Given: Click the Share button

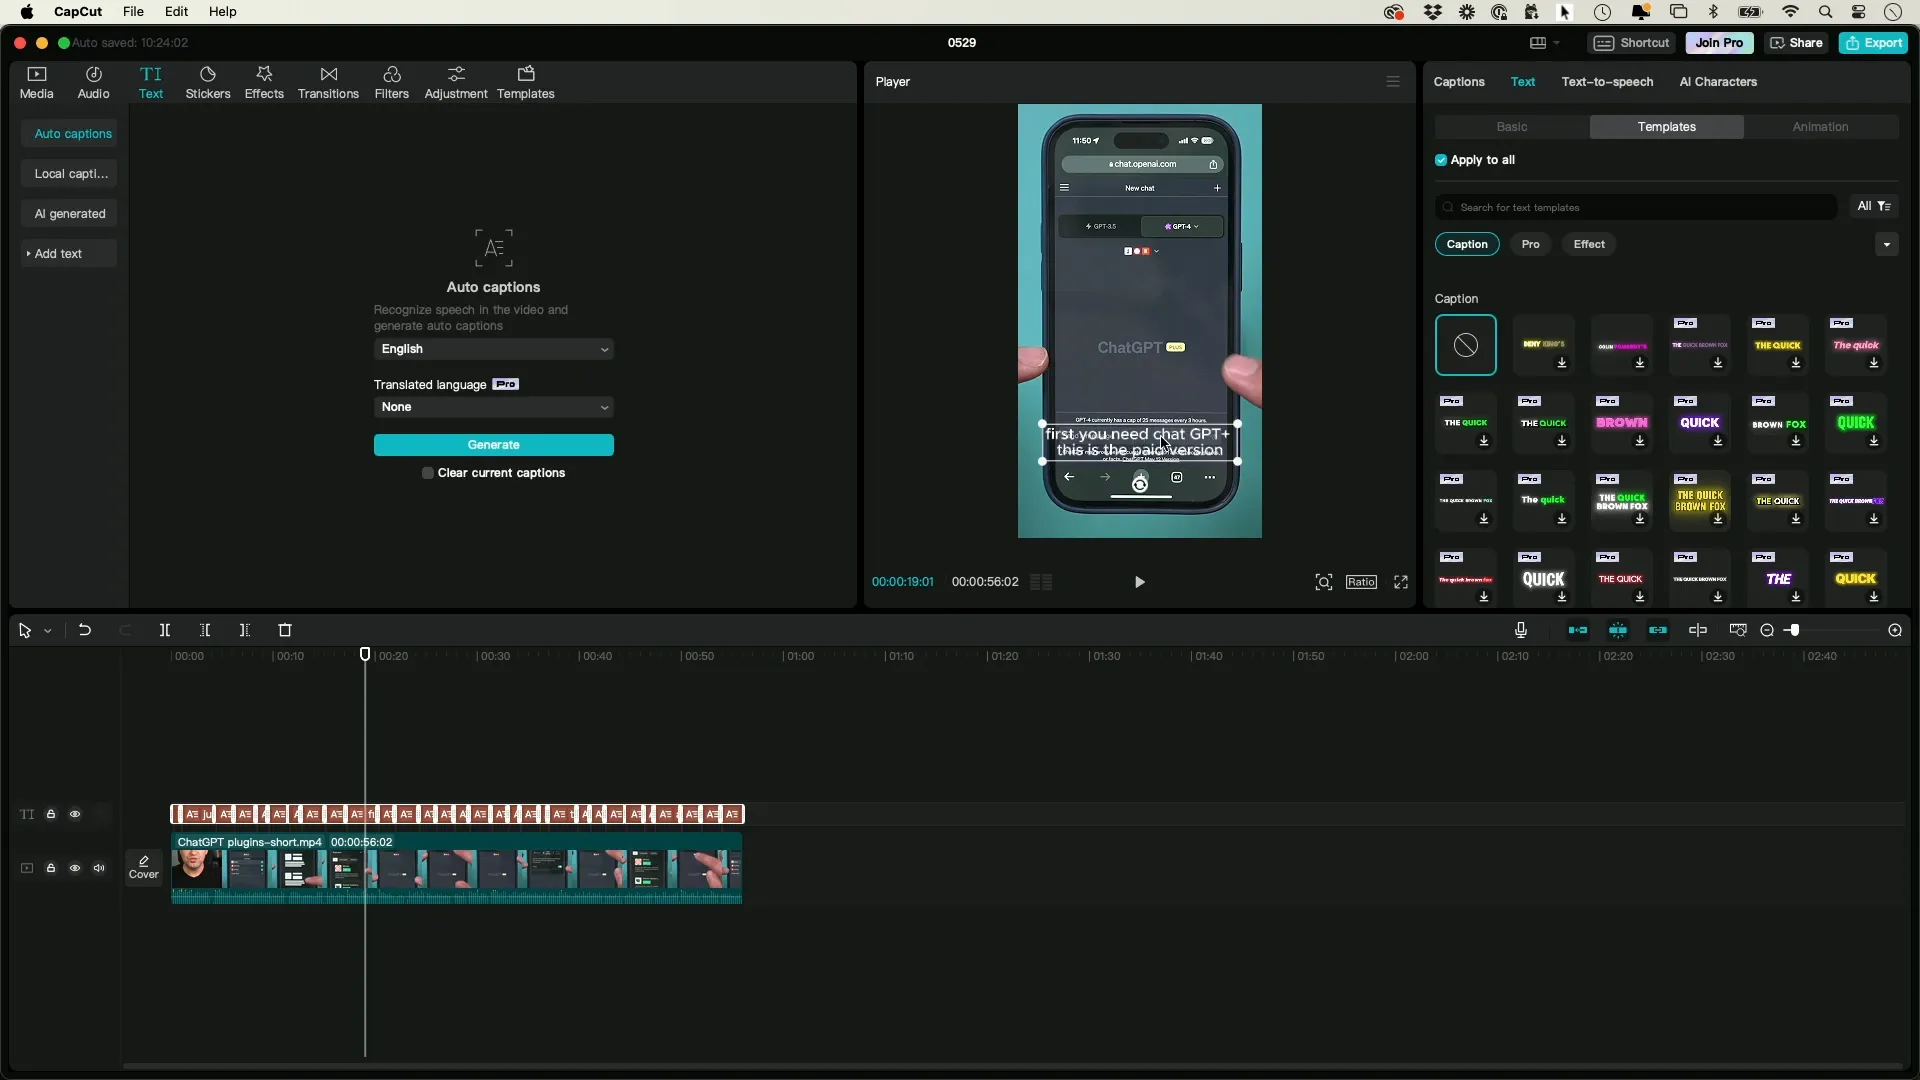Looking at the screenshot, I should 1797,43.
